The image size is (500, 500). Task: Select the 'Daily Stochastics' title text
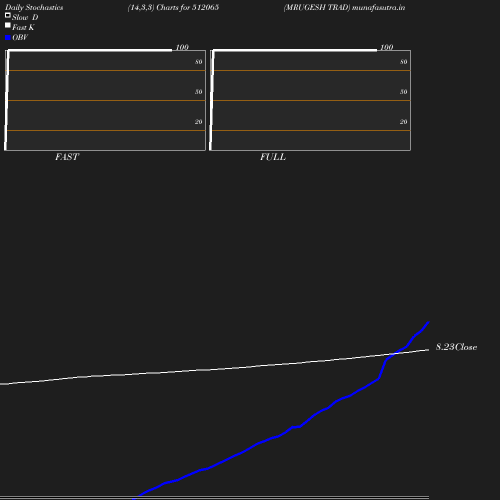pyautogui.click(x=34, y=8)
